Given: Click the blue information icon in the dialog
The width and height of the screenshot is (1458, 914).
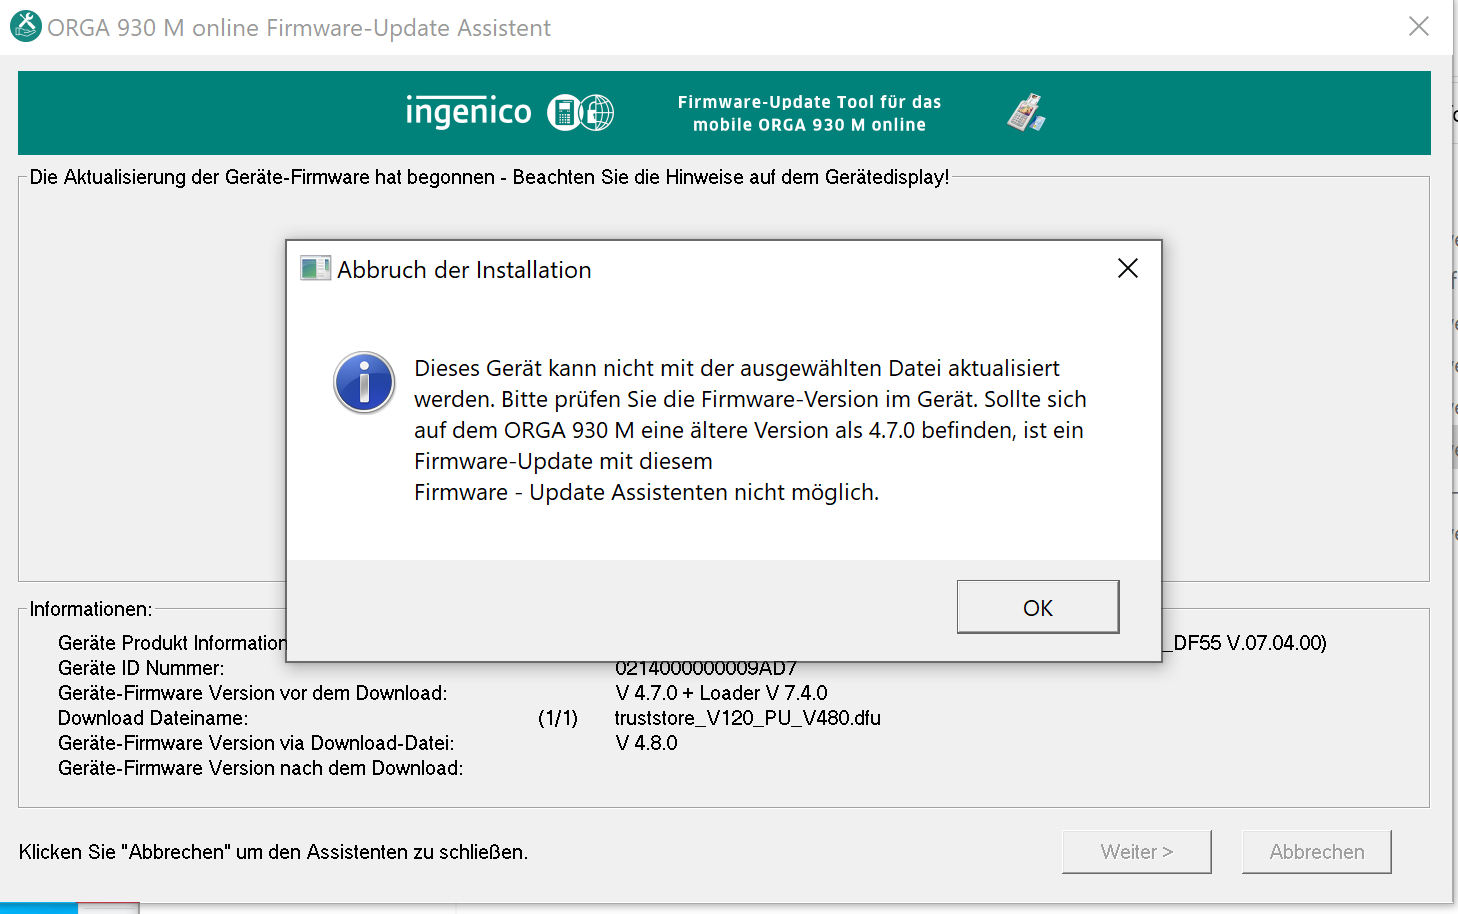Looking at the screenshot, I should [x=364, y=383].
